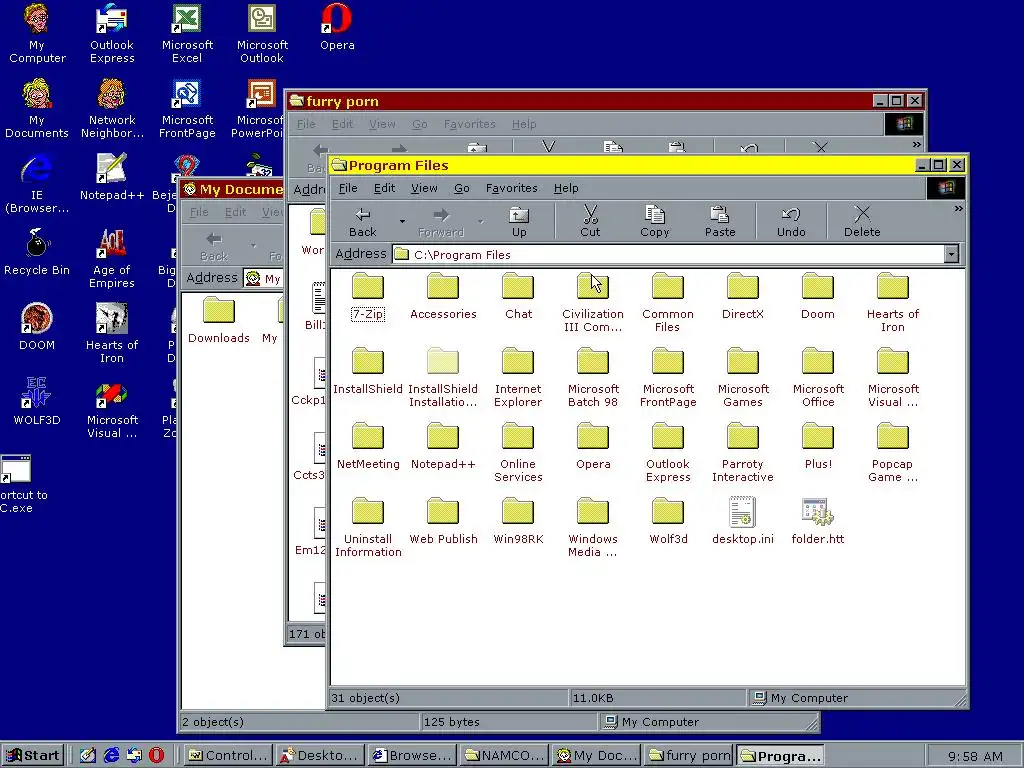Open the Online Services folder

518,453
